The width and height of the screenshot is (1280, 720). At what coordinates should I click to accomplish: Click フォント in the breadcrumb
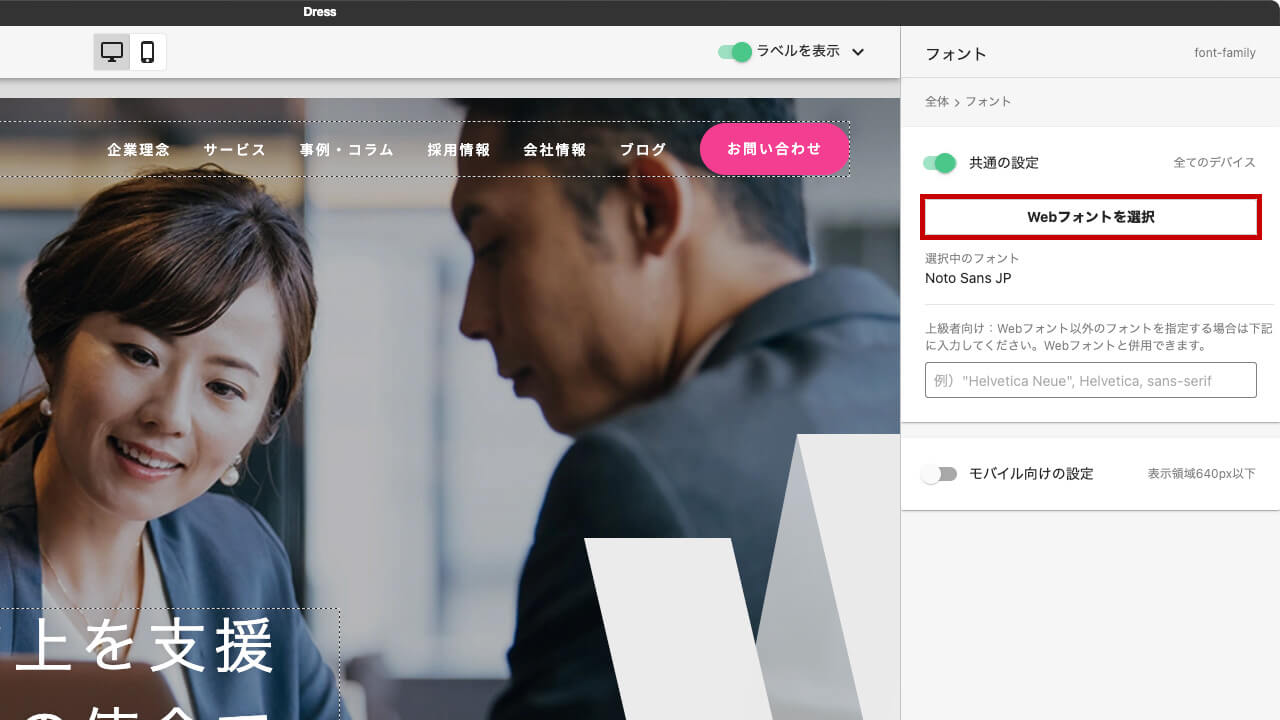(x=988, y=102)
